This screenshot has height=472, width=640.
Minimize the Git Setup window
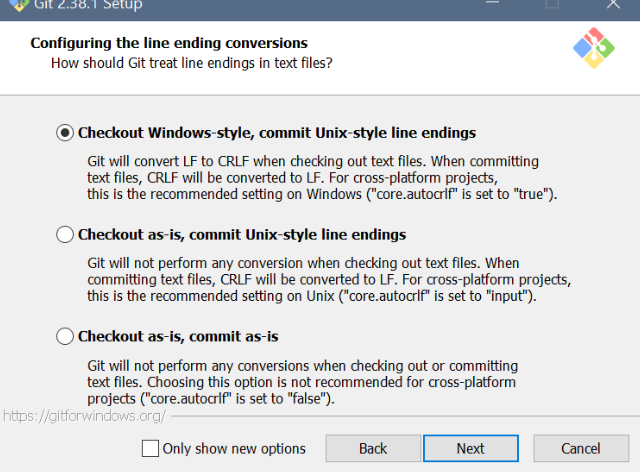click(493, 3)
